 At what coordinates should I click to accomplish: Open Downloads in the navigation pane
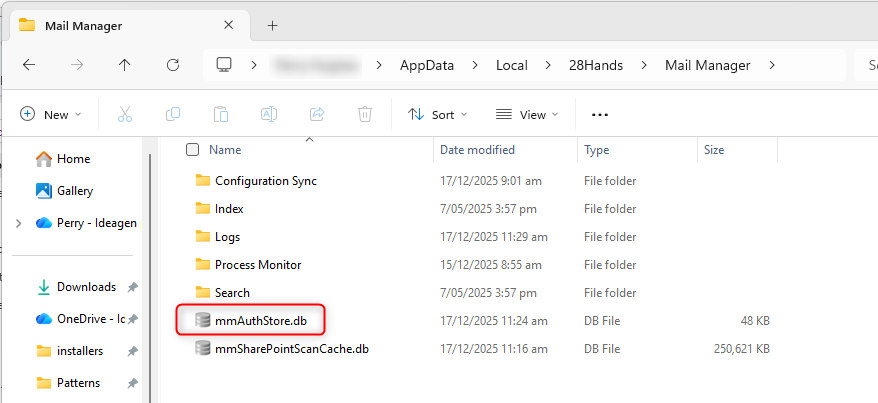point(86,287)
